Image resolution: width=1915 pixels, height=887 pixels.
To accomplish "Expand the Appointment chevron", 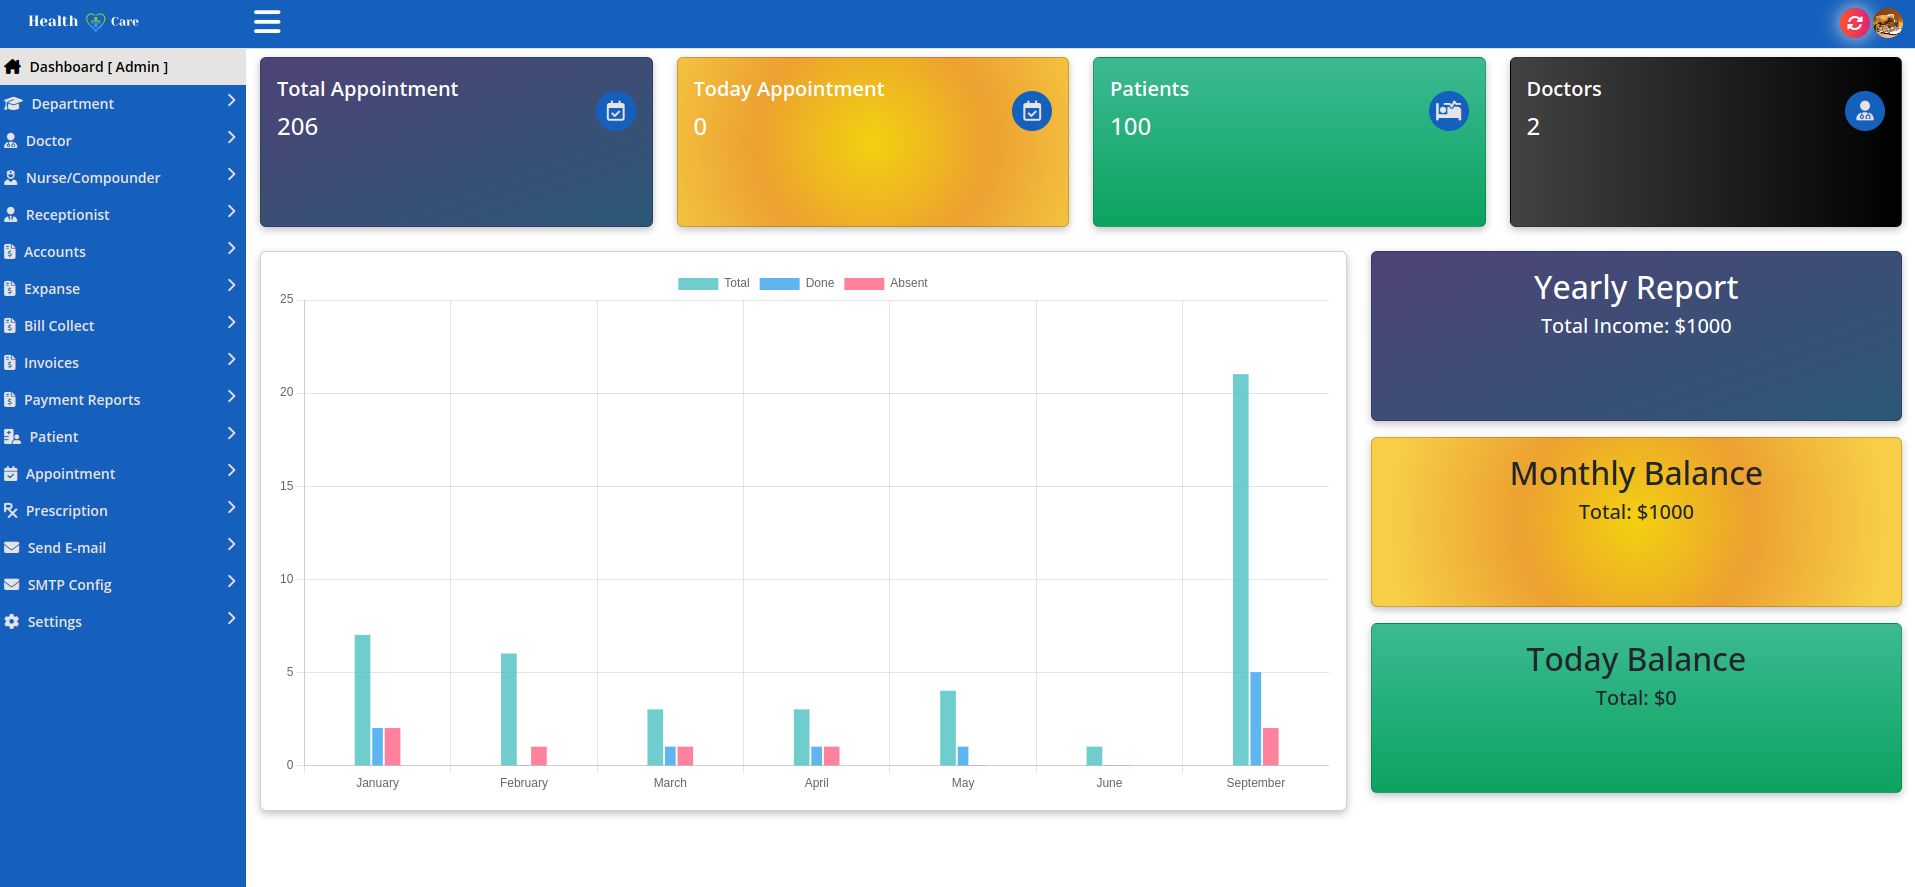I will pos(231,470).
